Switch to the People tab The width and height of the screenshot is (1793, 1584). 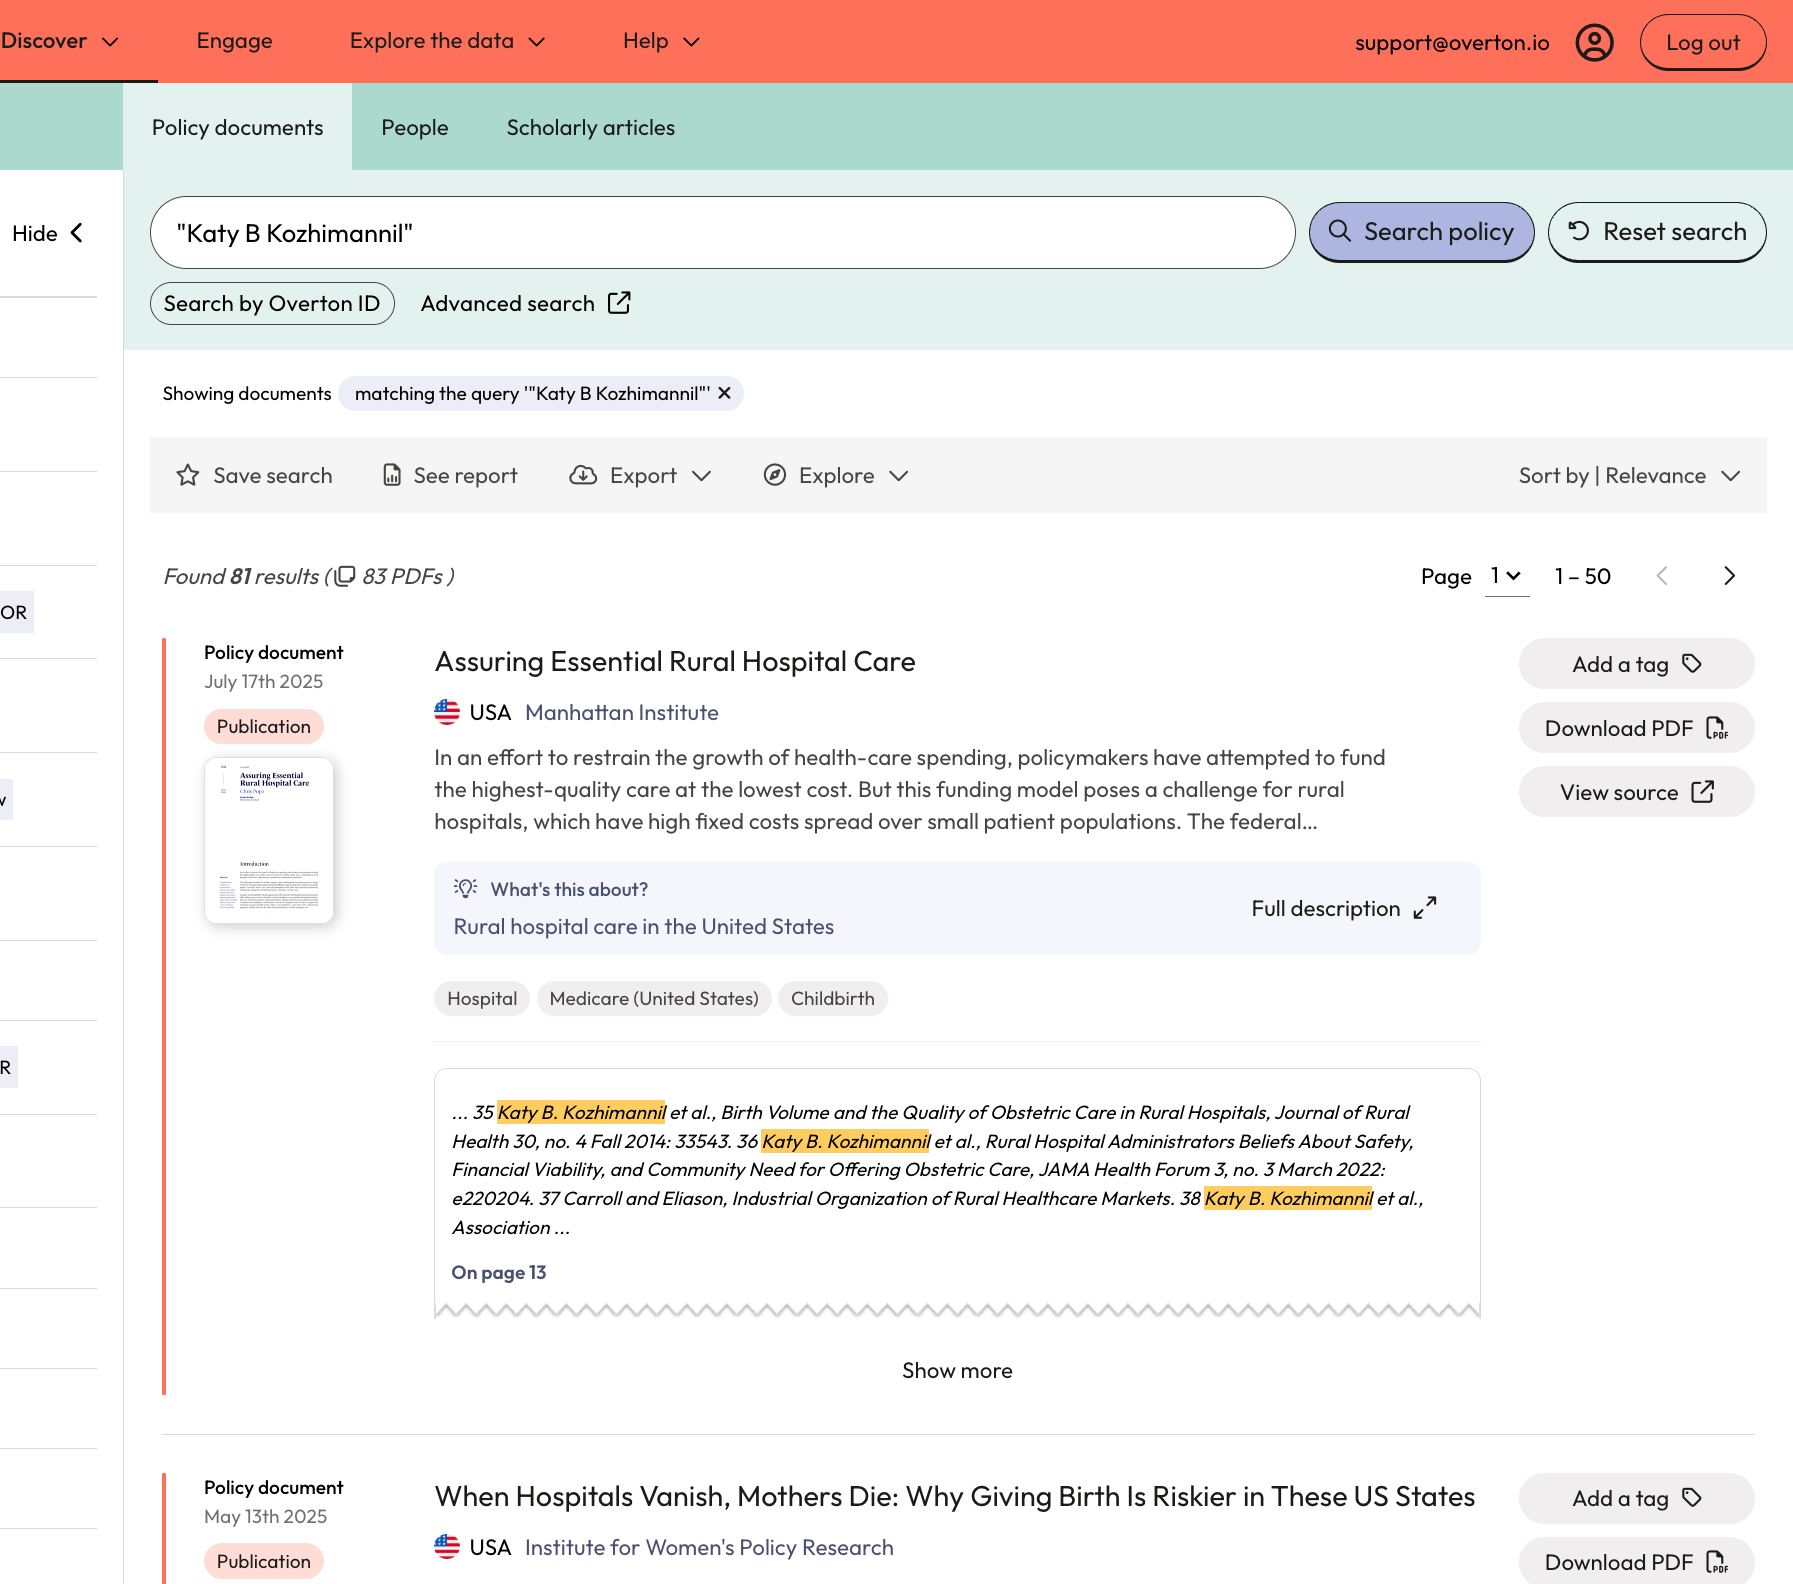(x=414, y=128)
